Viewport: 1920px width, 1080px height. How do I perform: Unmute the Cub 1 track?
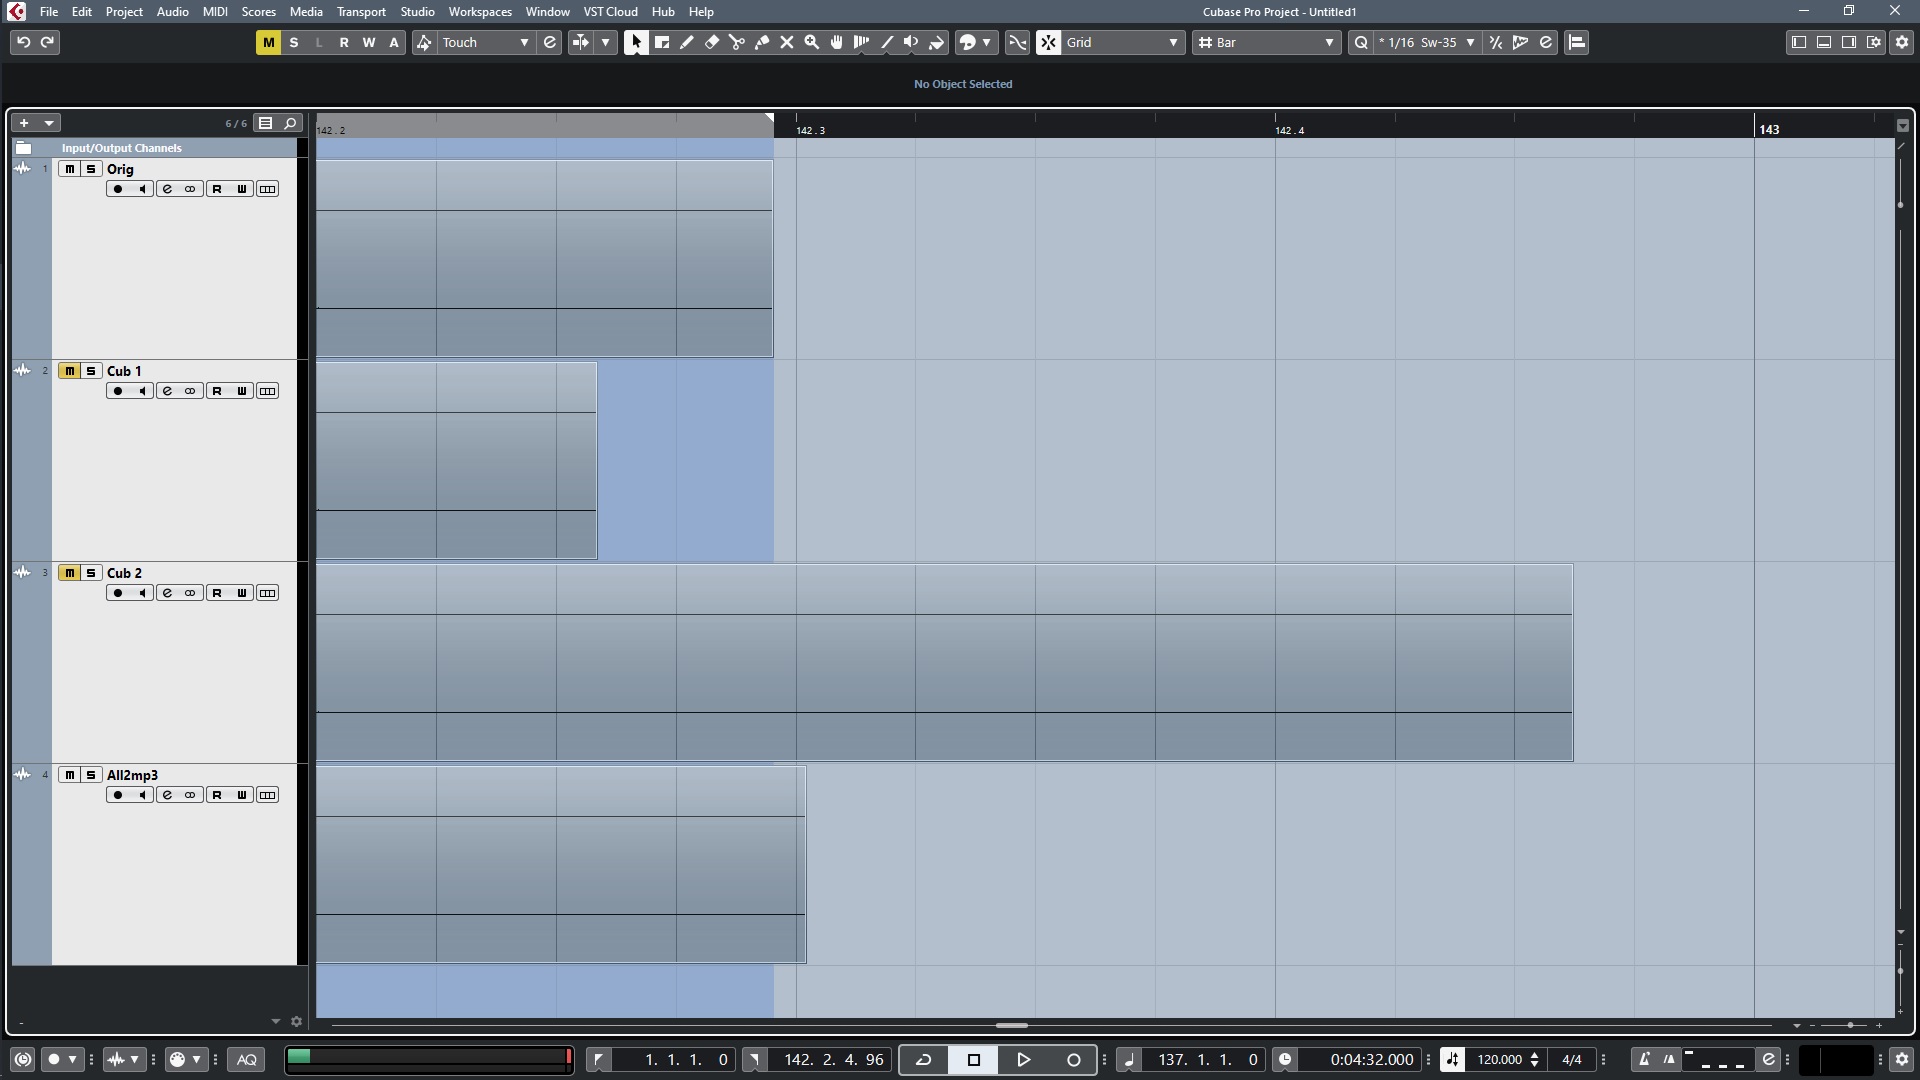69,371
